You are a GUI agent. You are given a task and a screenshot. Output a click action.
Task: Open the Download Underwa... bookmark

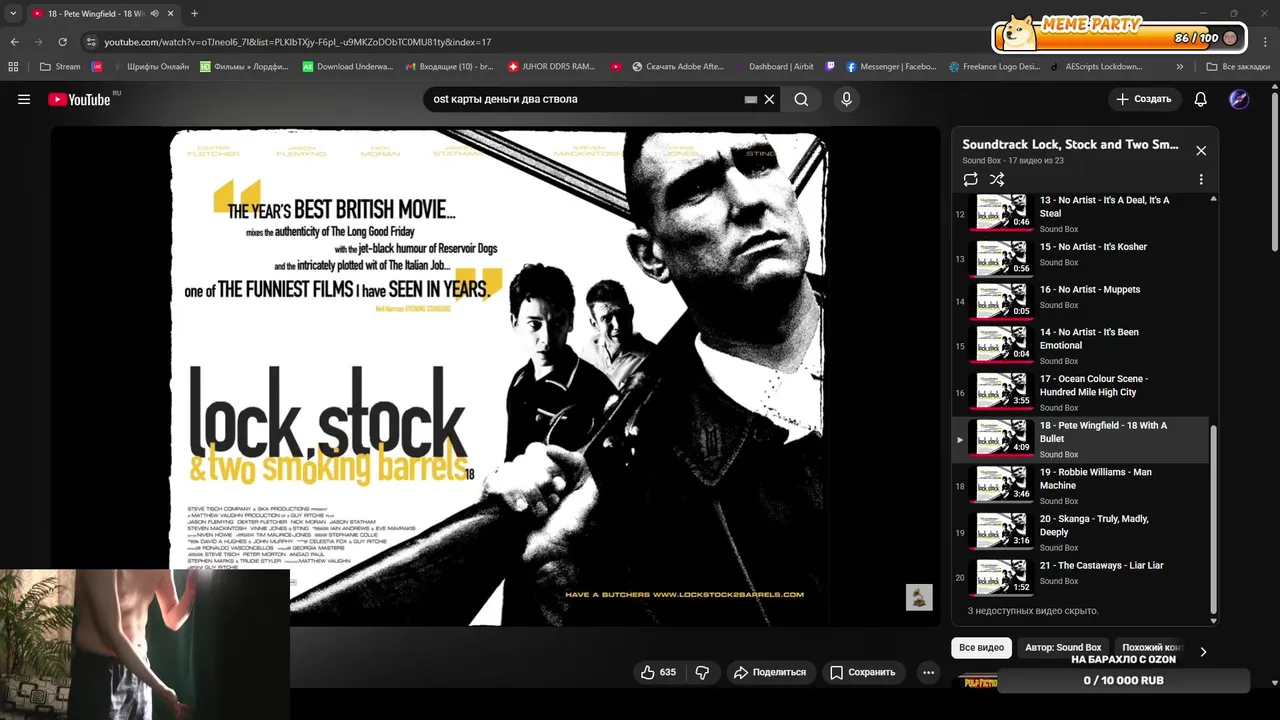click(x=348, y=67)
